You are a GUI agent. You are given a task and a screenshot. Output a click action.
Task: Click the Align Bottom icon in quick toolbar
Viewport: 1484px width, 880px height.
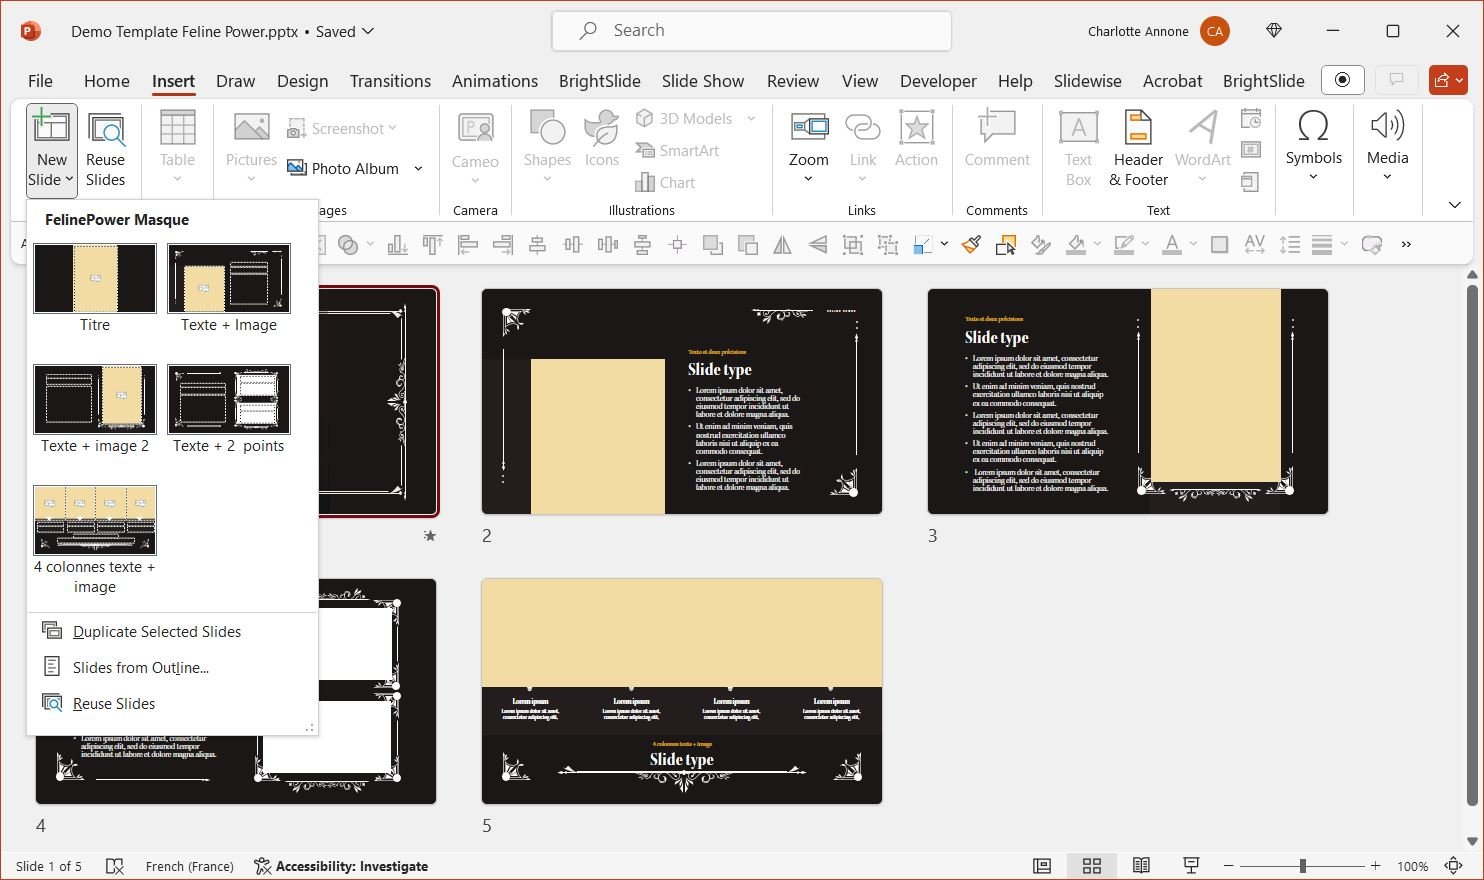tap(398, 244)
